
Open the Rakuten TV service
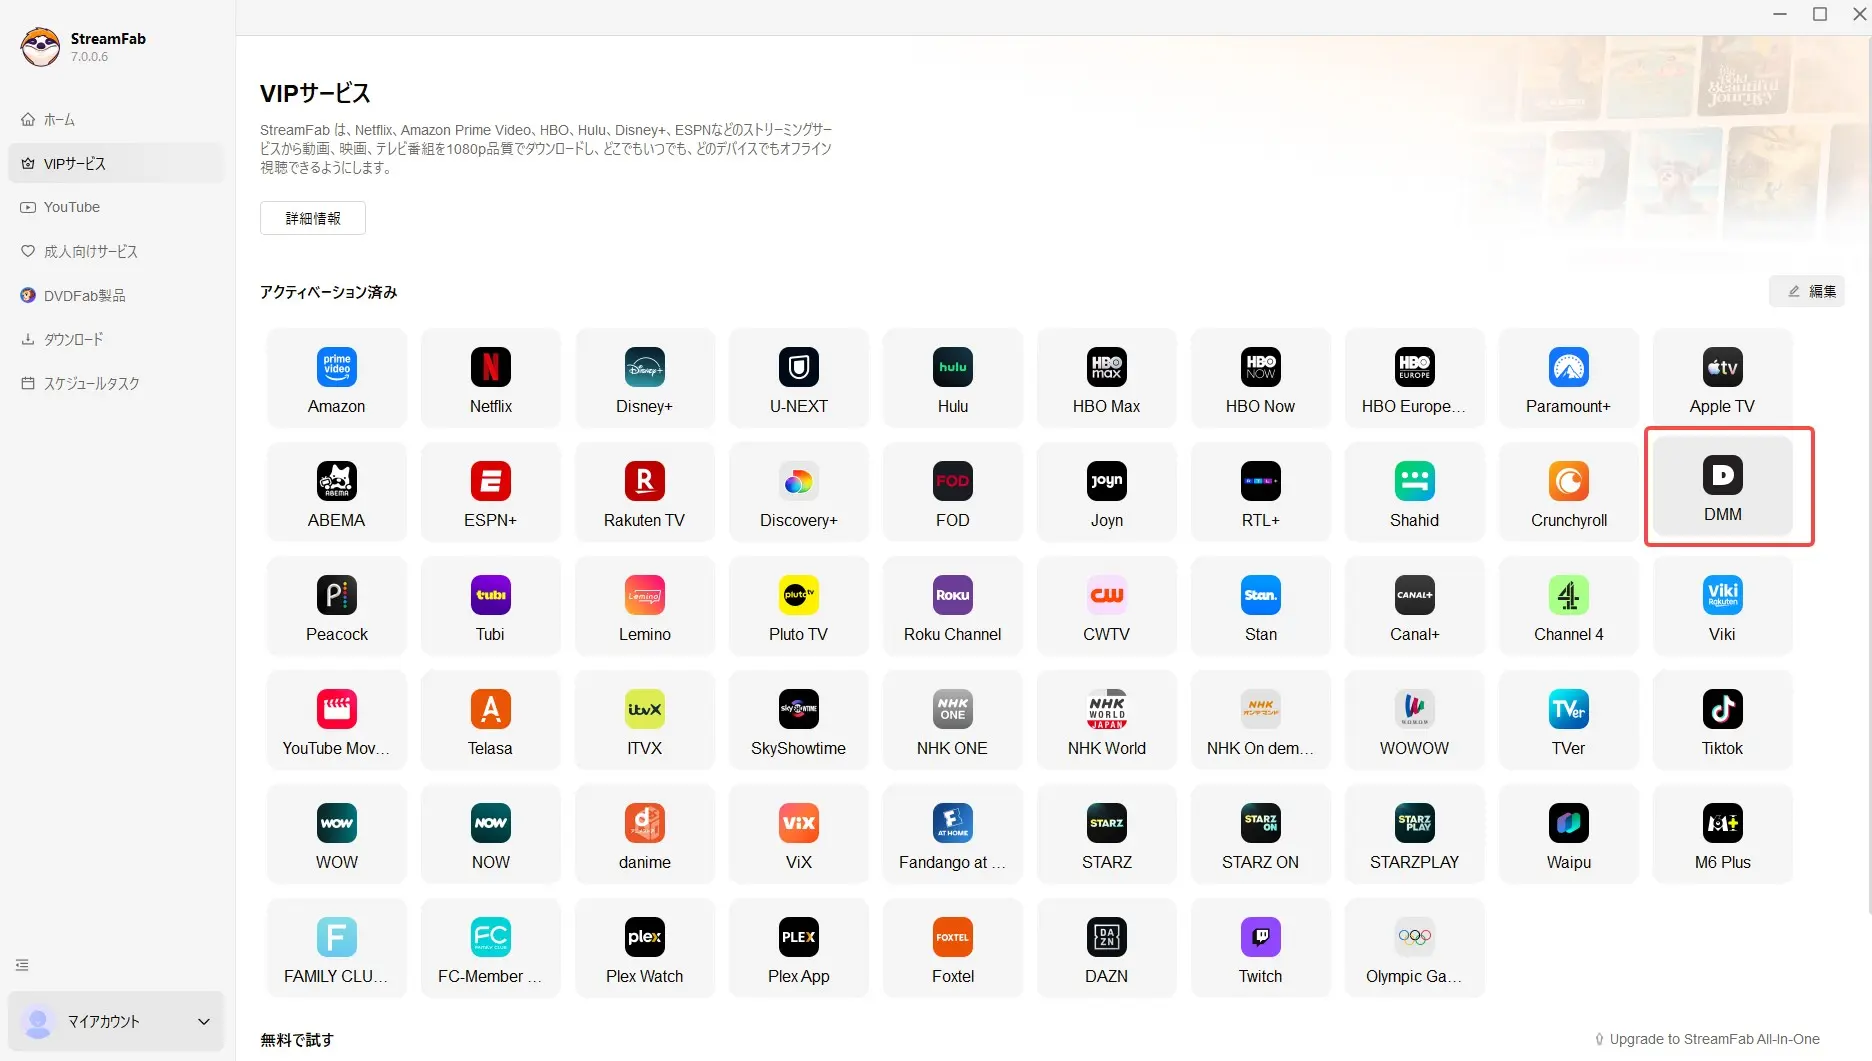pos(645,492)
